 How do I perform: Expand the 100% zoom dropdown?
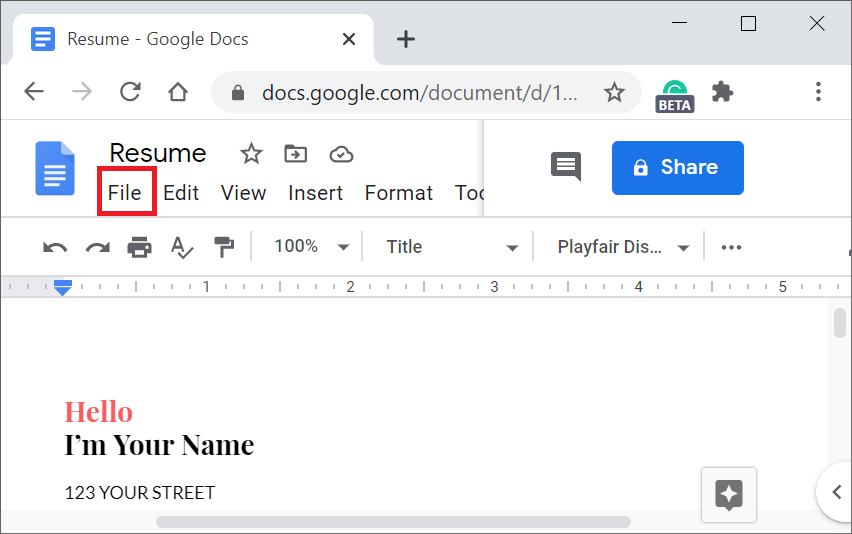pyautogui.click(x=312, y=247)
